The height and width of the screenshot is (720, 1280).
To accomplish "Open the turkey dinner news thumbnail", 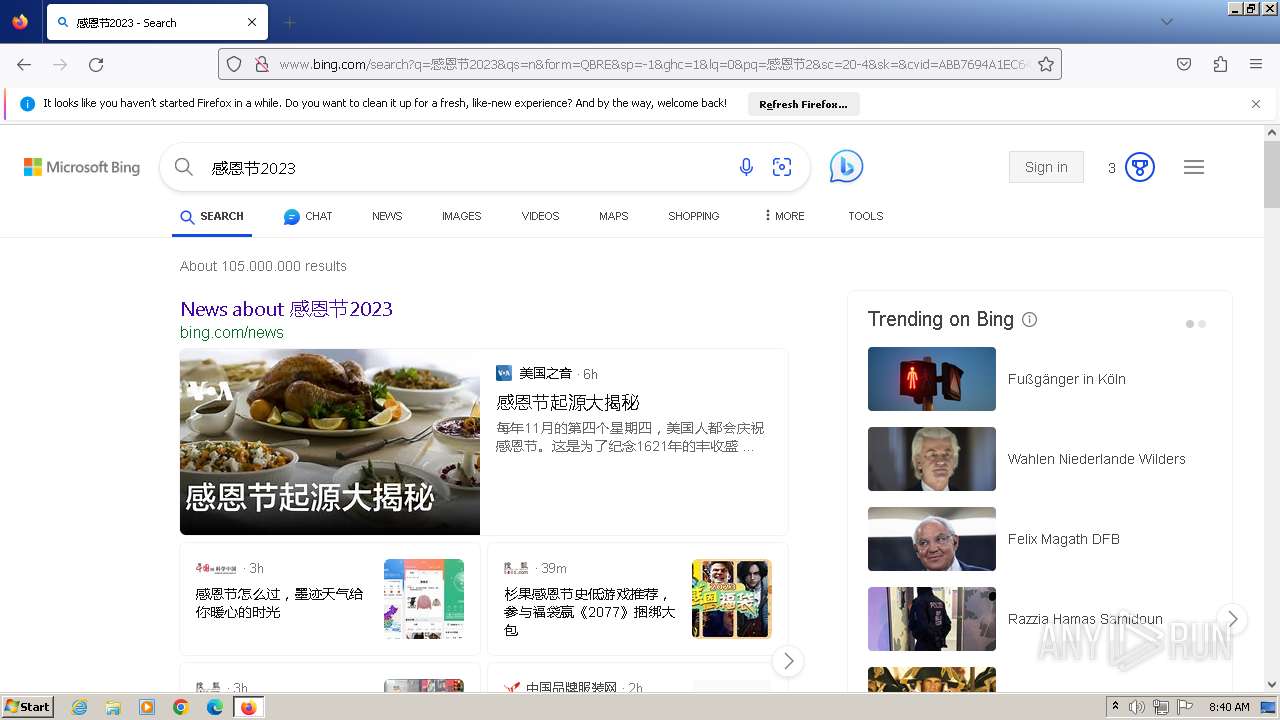I will pyautogui.click(x=330, y=442).
